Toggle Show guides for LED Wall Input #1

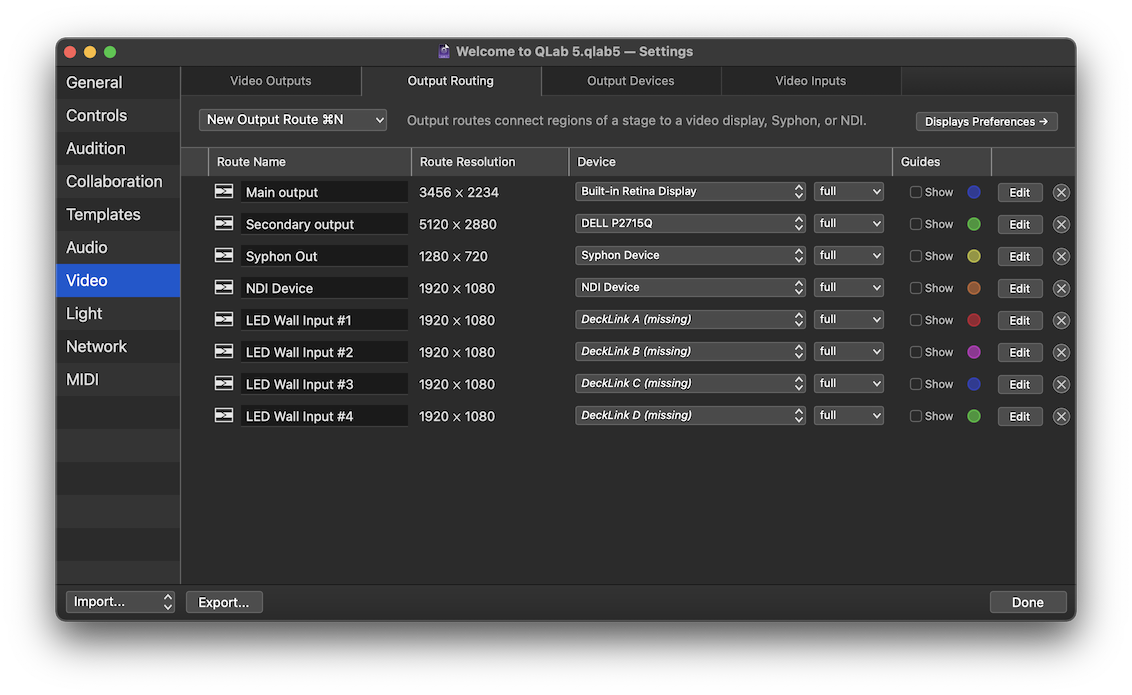point(917,319)
